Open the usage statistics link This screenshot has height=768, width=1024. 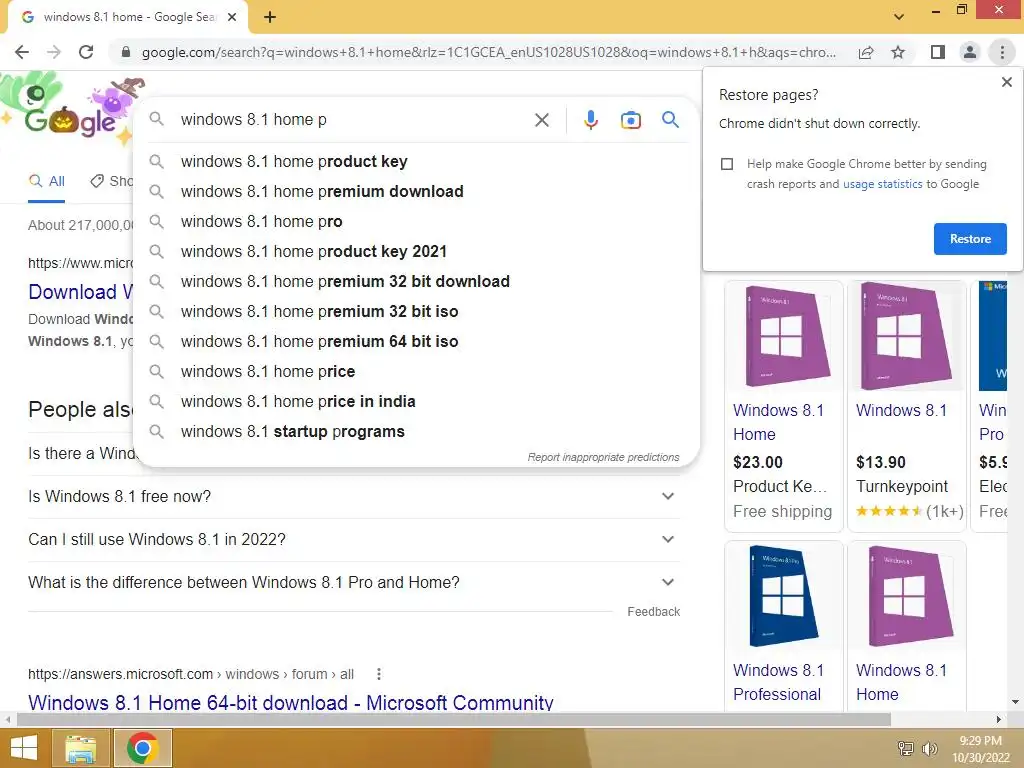pyautogui.click(x=882, y=184)
